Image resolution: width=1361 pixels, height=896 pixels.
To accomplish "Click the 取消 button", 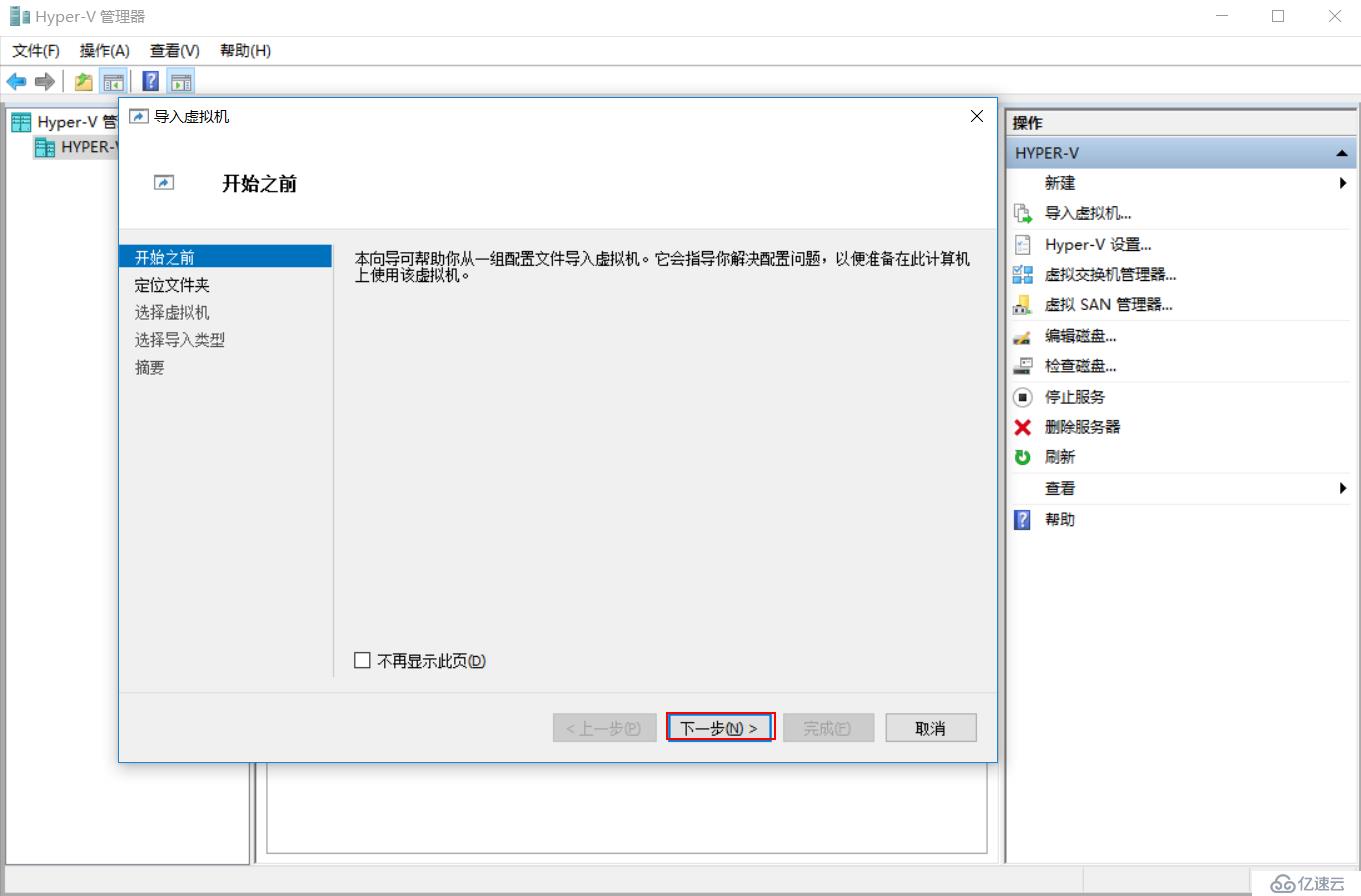I will pos(931,728).
